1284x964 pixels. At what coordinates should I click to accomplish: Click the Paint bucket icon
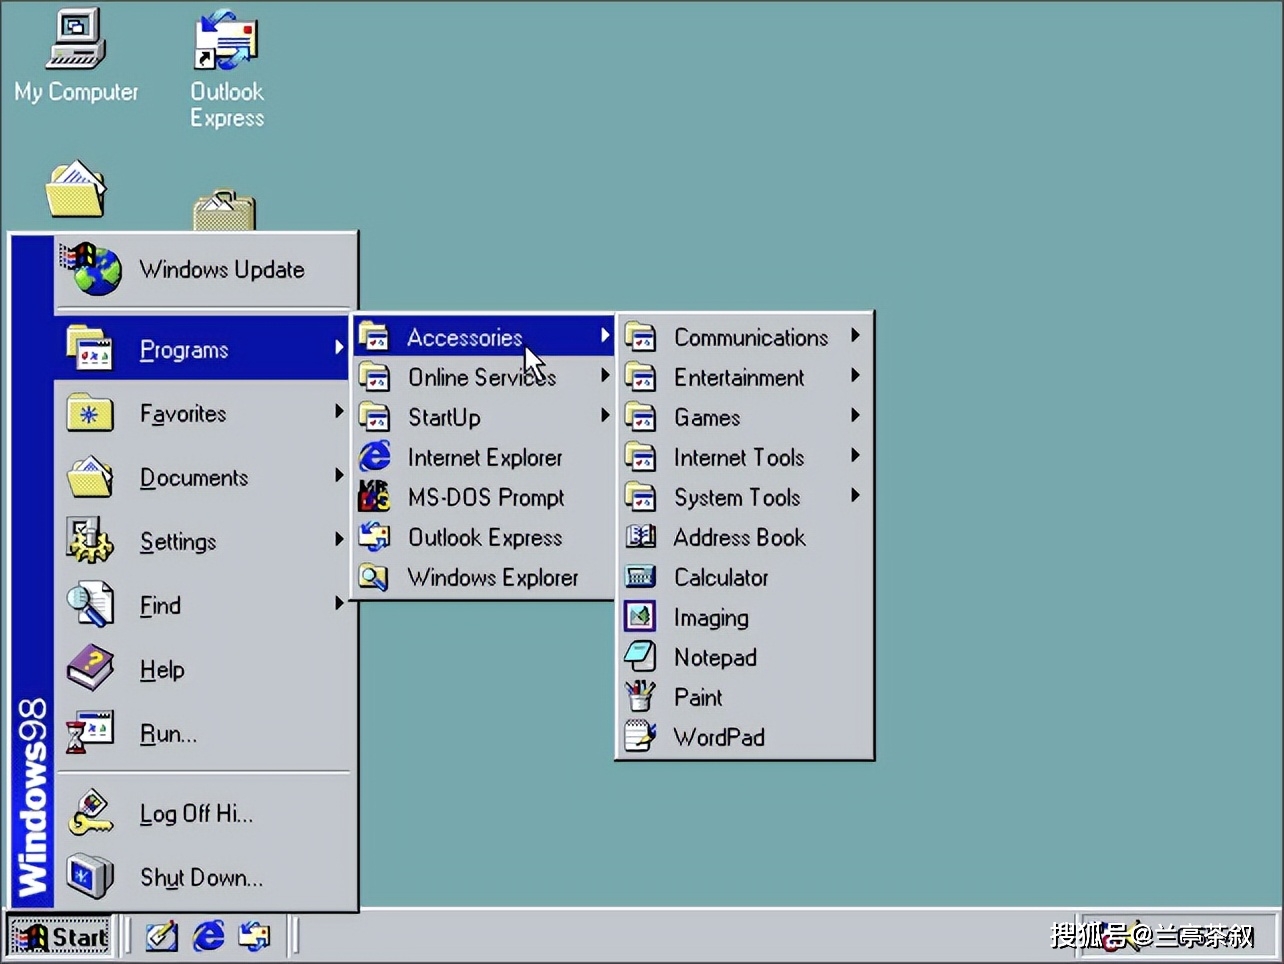click(641, 697)
